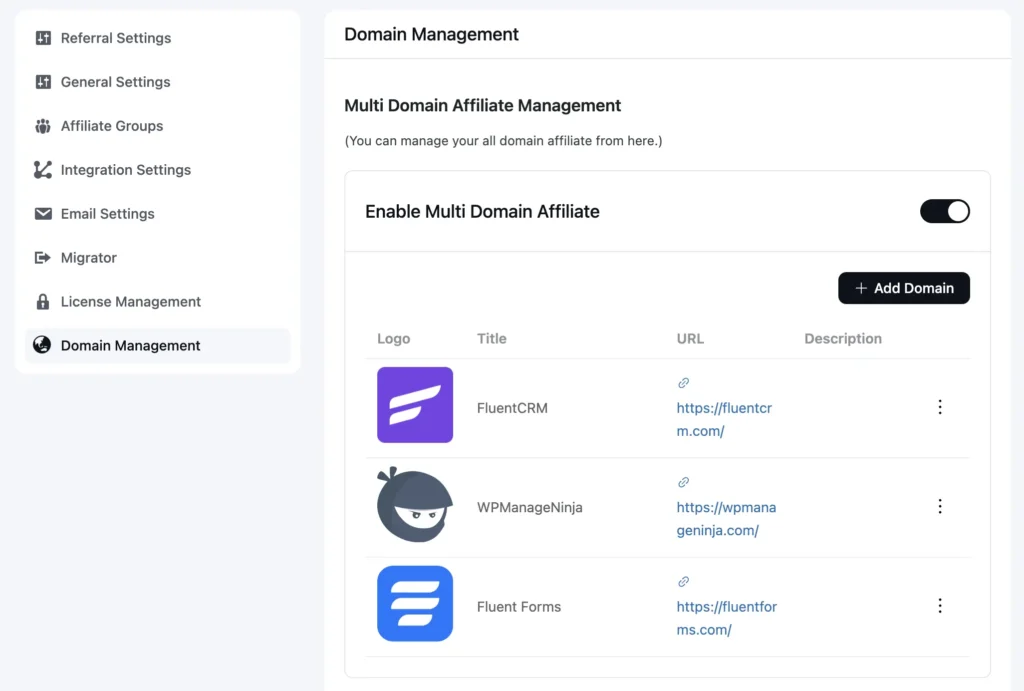Image resolution: width=1024 pixels, height=691 pixels.
Task: Click the Multi Domain Affiliate Management heading
Action: pos(483,105)
